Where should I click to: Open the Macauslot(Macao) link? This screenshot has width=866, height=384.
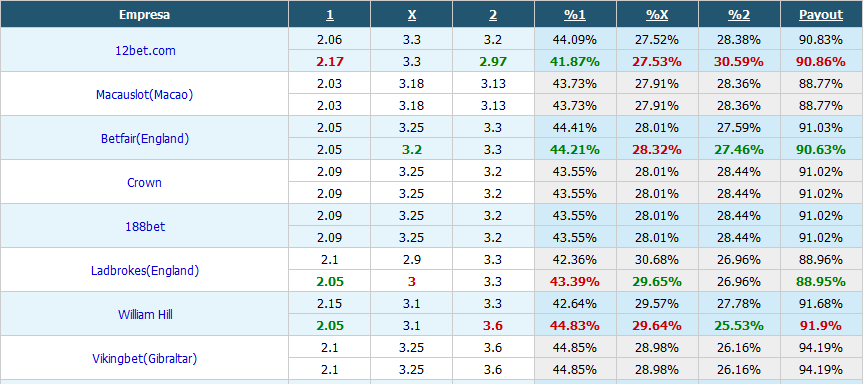[x=145, y=94]
